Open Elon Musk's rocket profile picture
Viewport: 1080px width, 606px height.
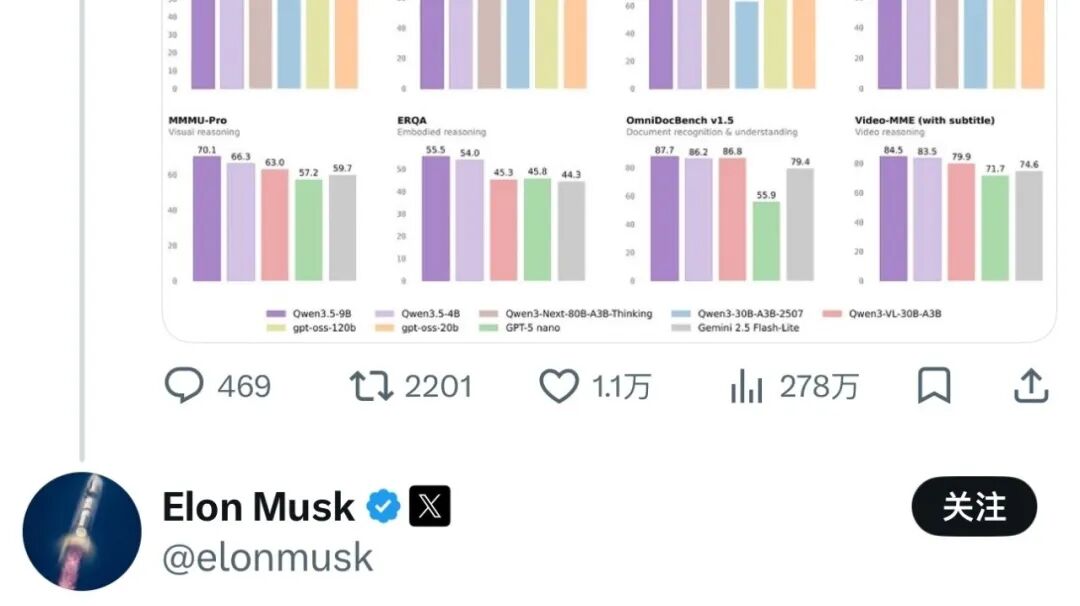click(82, 531)
